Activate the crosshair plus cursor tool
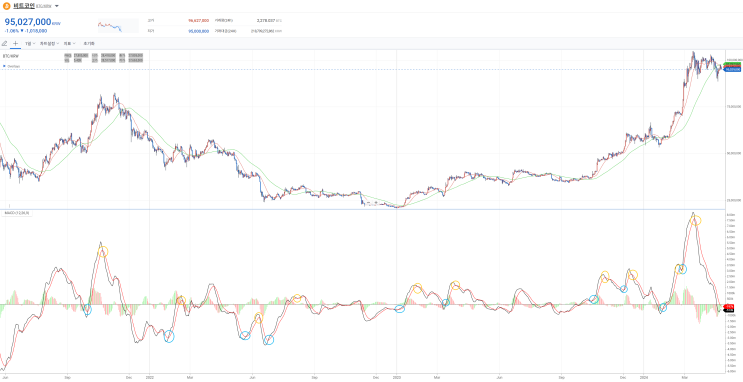Screen dimensions: 743x382 [x=16, y=43]
